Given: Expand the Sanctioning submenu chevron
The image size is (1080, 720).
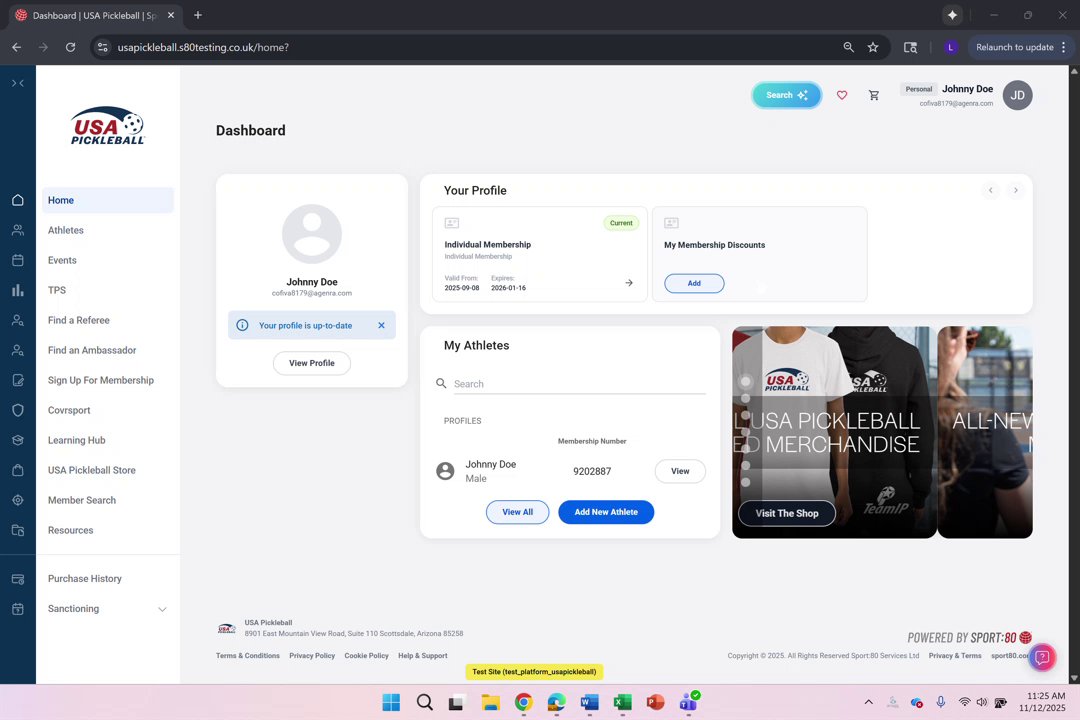Looking at the screenshot, I should [163, 609].
